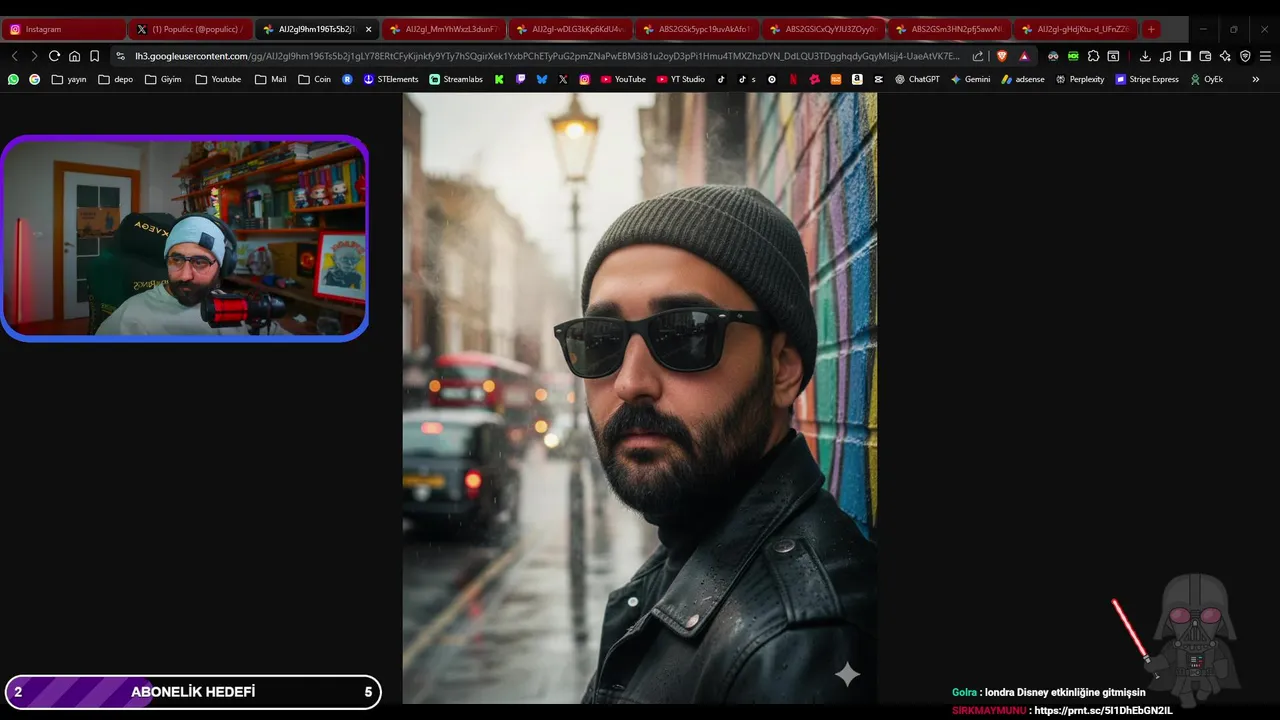
Task: Switch to the AIJ2gl_MmYh tab
Action: [x=443, y=29]
